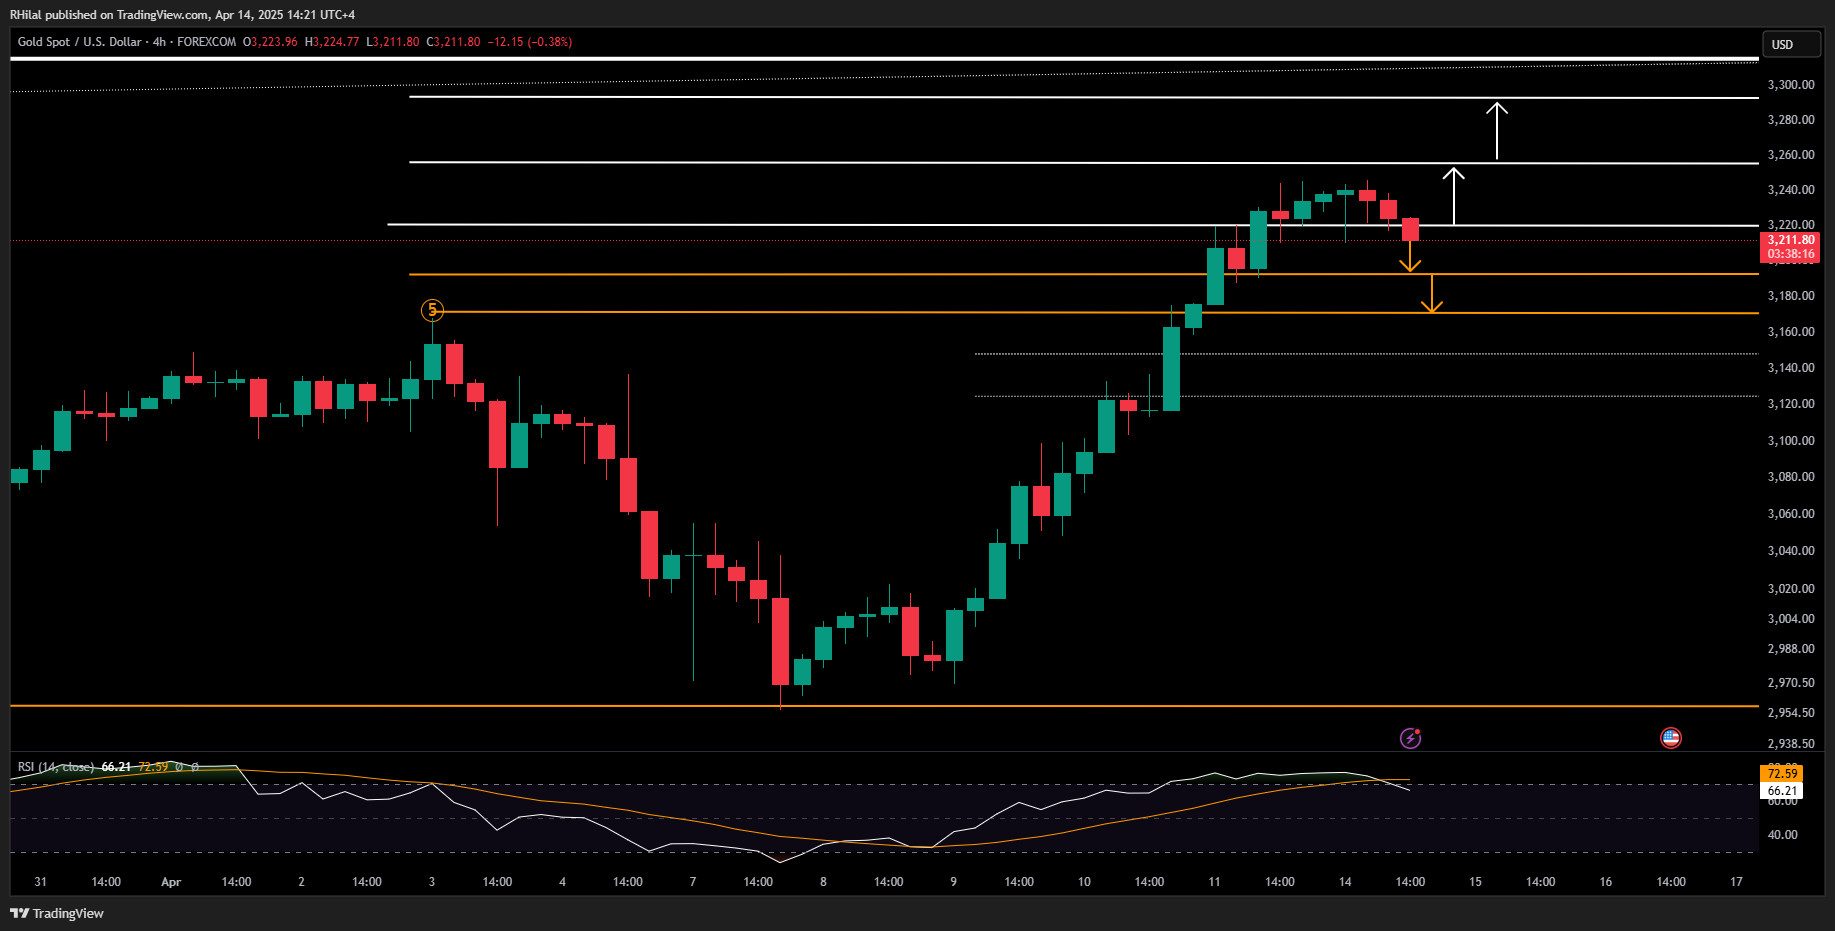
Task: Click the close value C3,211.80 in header
Action: point(453,42)
